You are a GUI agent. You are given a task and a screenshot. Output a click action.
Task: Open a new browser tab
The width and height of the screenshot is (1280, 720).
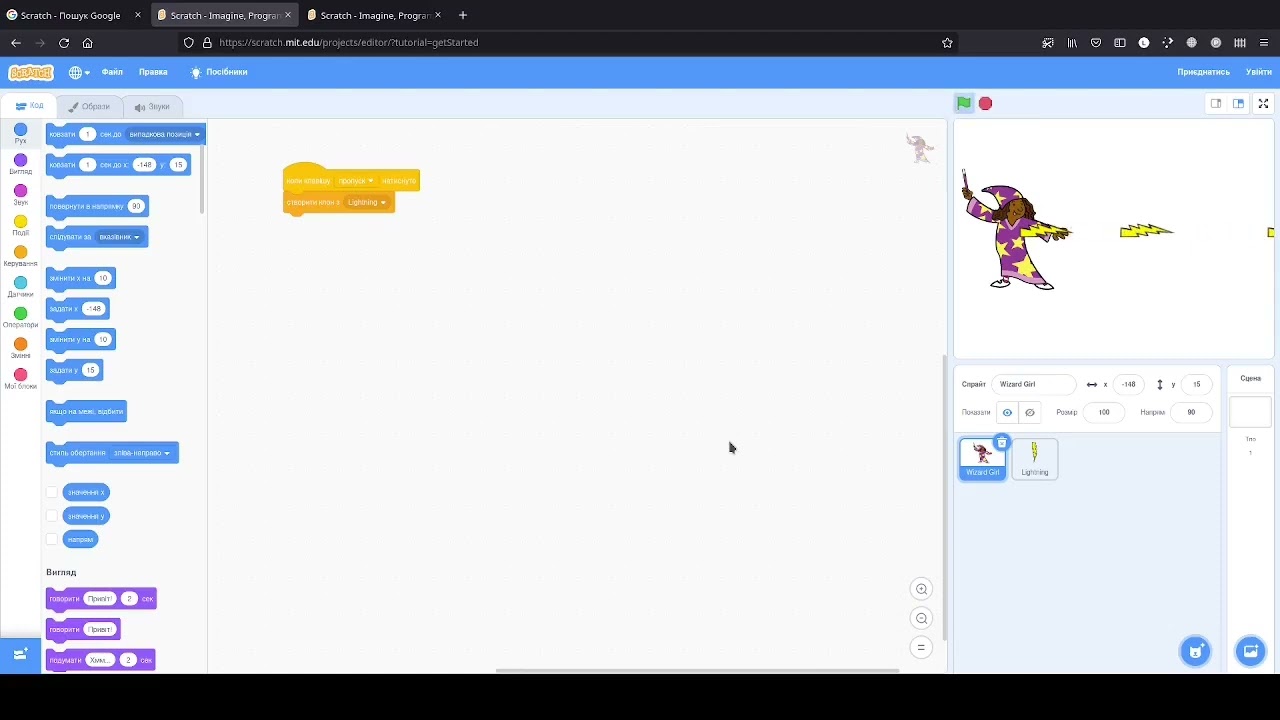(463, 15)
